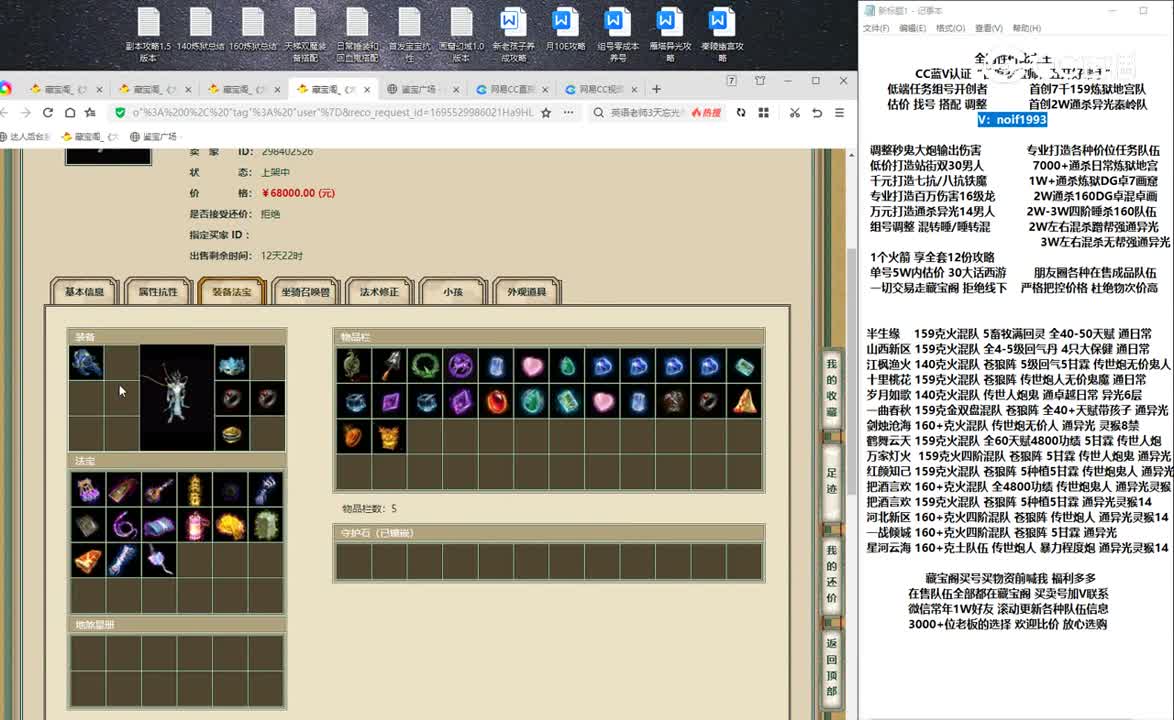Select the lute artifact in the 法宝 panel
Image resolution: width=1174 pixels, height=720 pixels.
coord(159,489)
